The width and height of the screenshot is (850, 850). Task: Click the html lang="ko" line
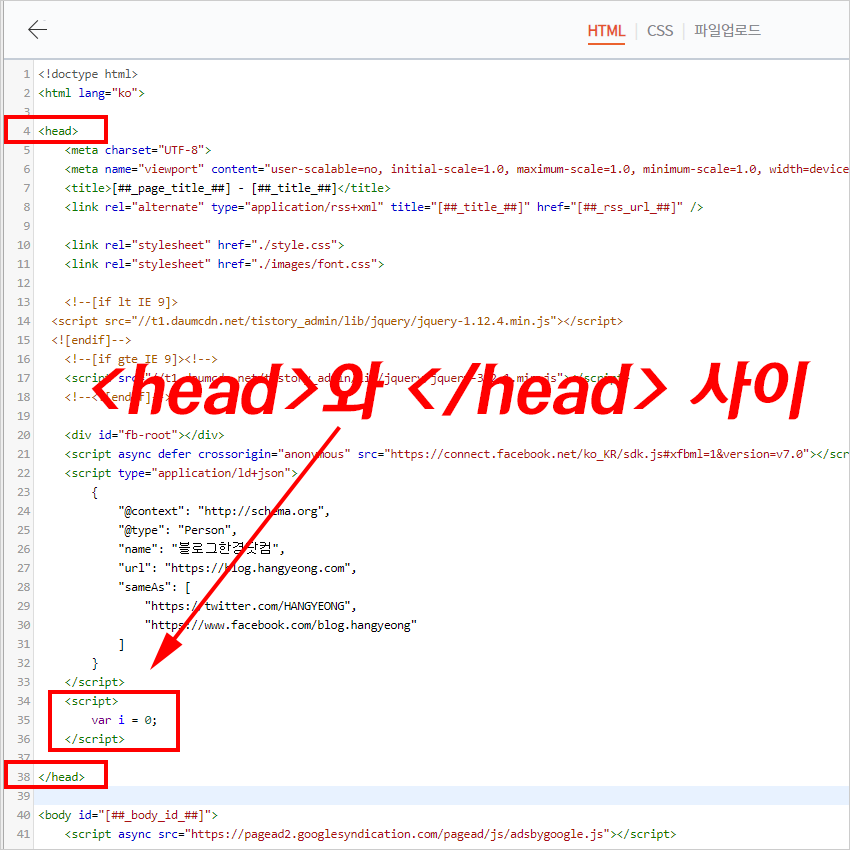[91, 93]
